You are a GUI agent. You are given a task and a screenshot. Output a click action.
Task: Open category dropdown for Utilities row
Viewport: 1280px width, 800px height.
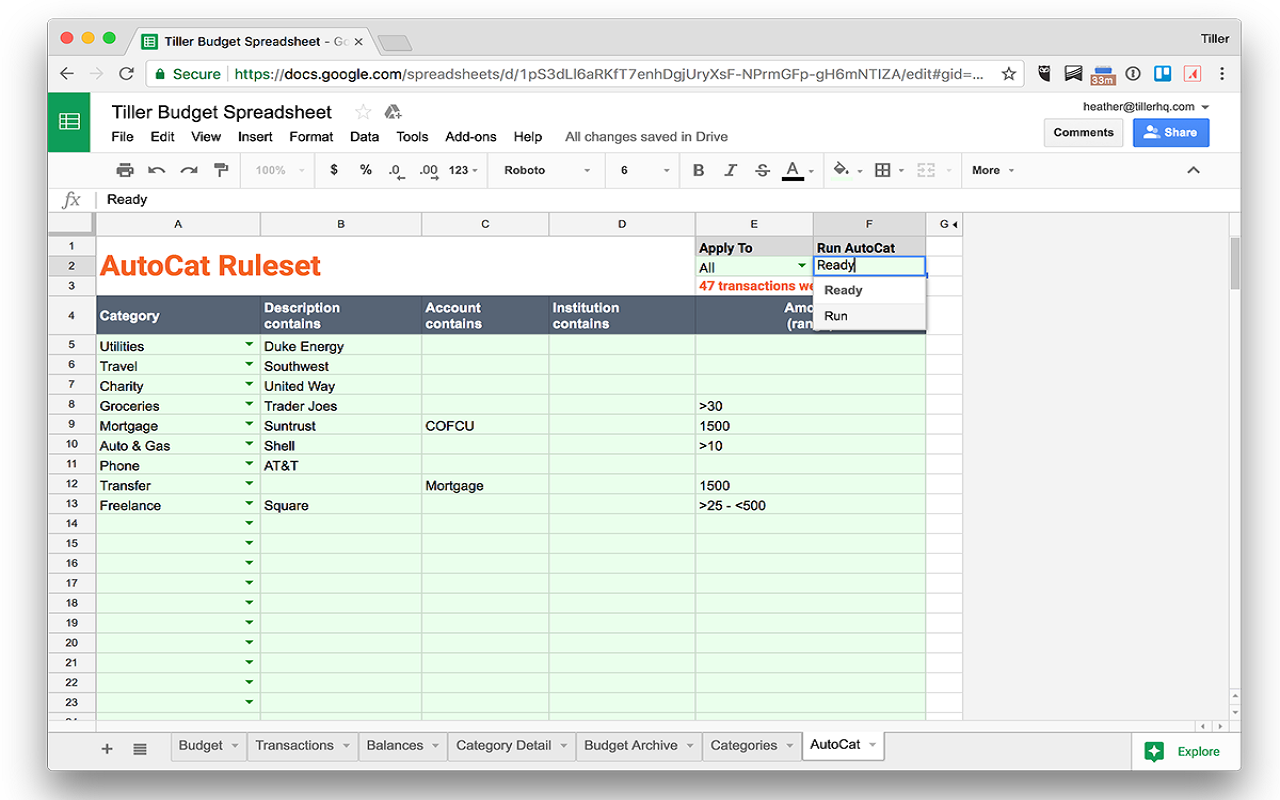(249, 344)
